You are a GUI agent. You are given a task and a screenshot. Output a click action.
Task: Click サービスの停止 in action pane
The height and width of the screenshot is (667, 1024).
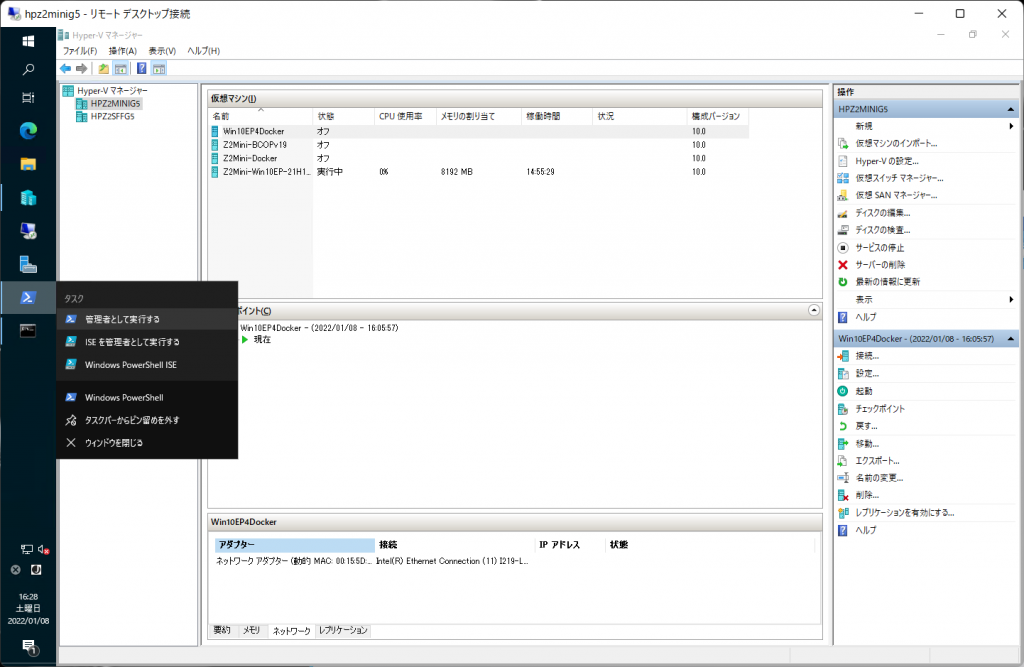(x=880, y=248)
